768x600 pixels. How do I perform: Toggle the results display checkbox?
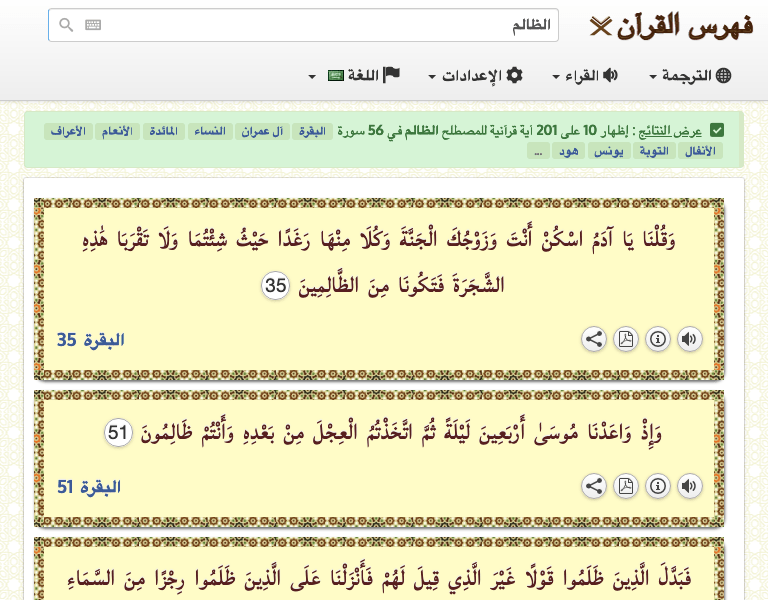pyautogui.click(x=717, y=131)
